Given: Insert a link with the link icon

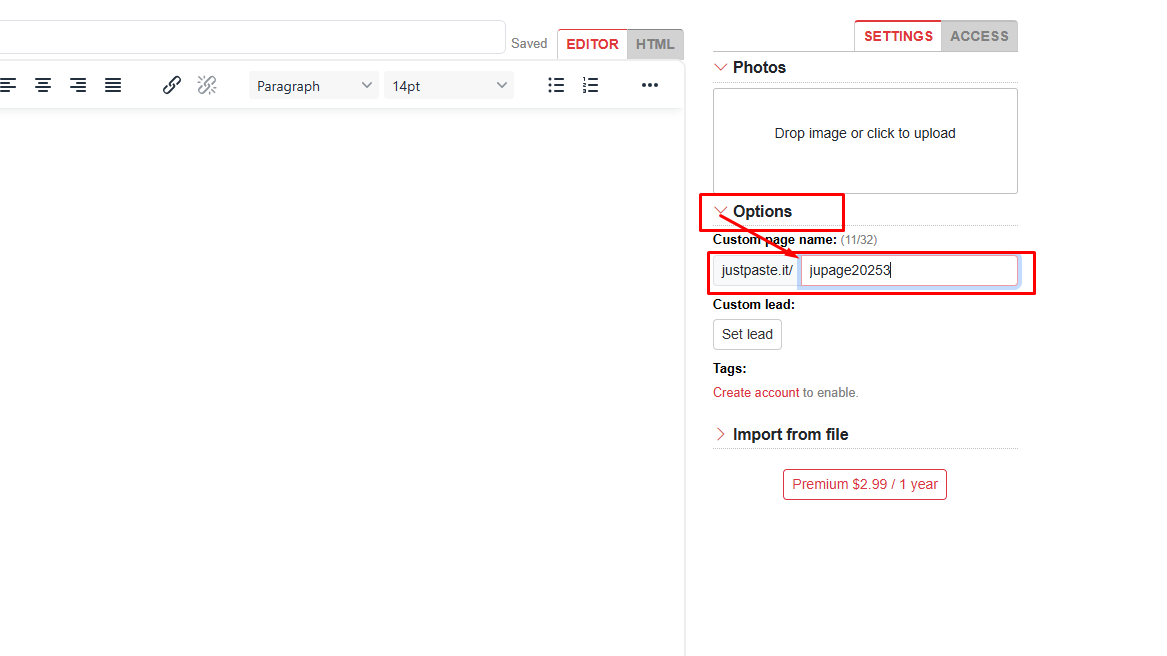Looking at the screenshot, I should click(x=171, y=85).
